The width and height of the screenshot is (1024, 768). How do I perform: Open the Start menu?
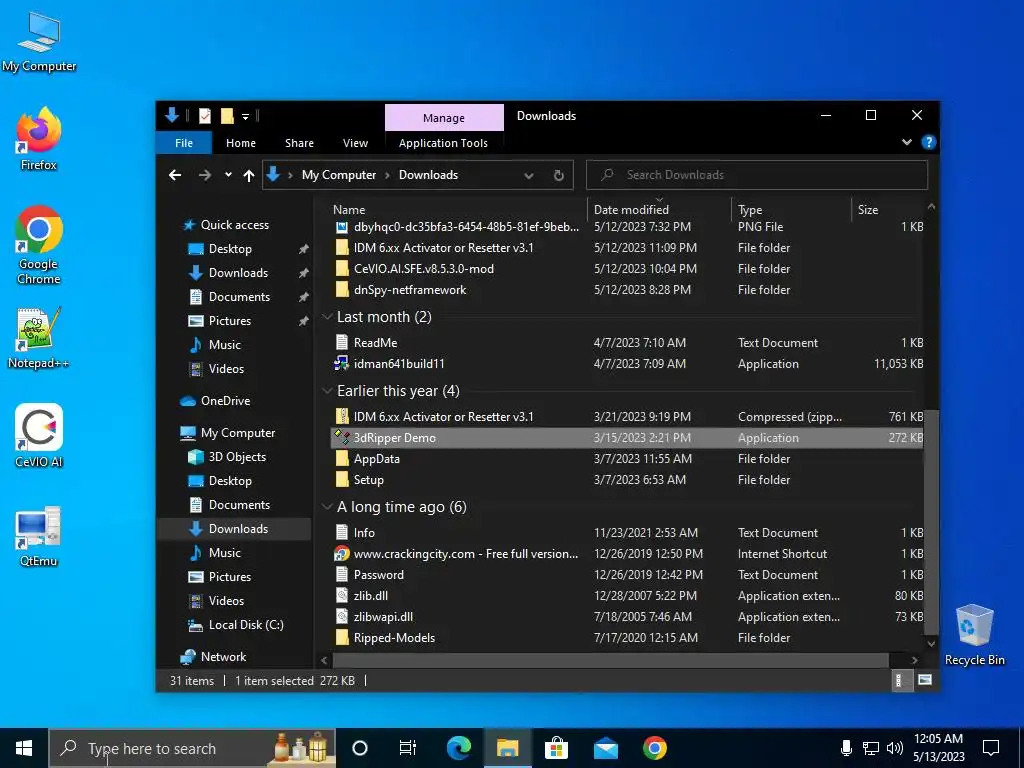pyautogui.click(x=24, y=748)
